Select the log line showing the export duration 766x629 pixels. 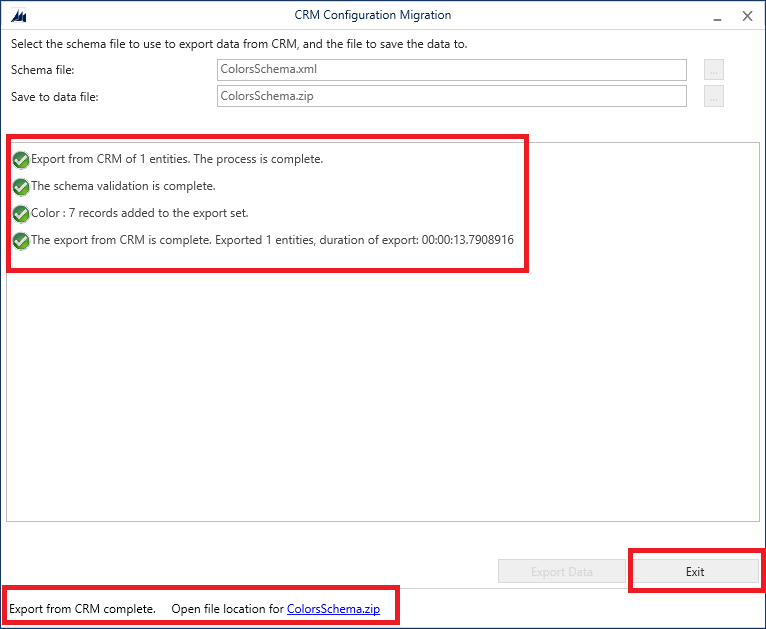272,240
